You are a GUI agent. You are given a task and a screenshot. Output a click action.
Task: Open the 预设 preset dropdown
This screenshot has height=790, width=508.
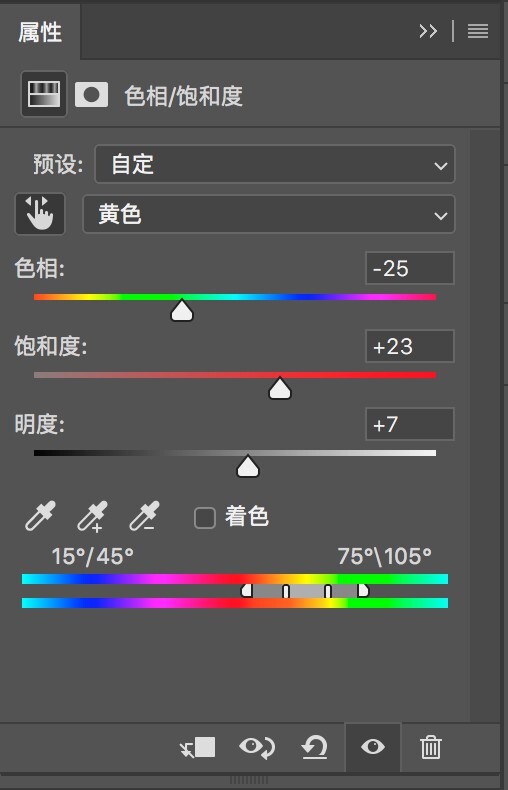pos(275,164)
